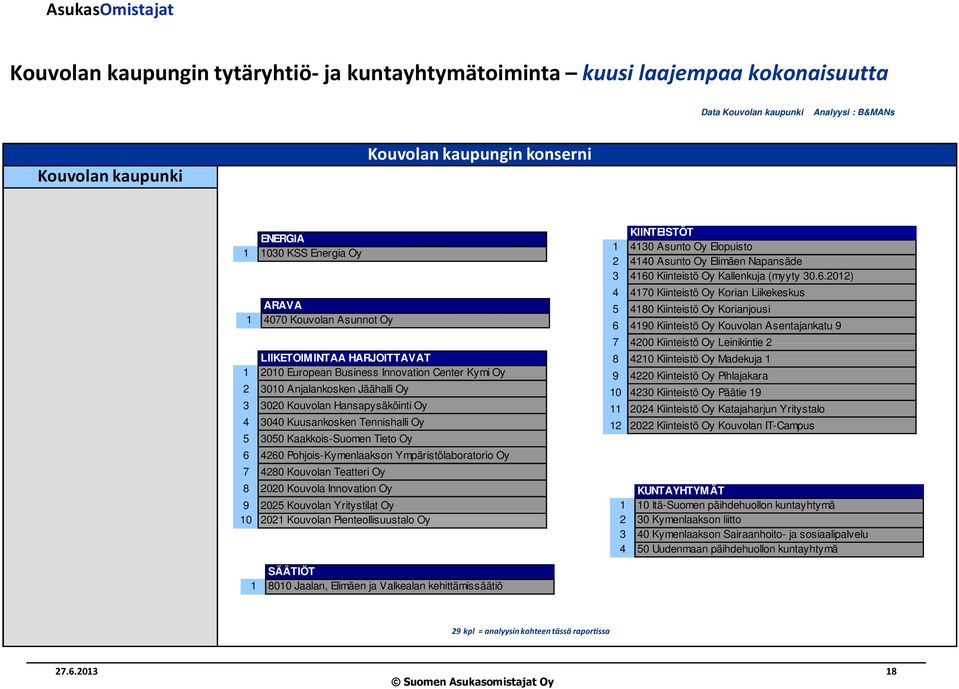Click row '3020 Kouvolan Hansapysäköinti Oy'

coord(402,405)
